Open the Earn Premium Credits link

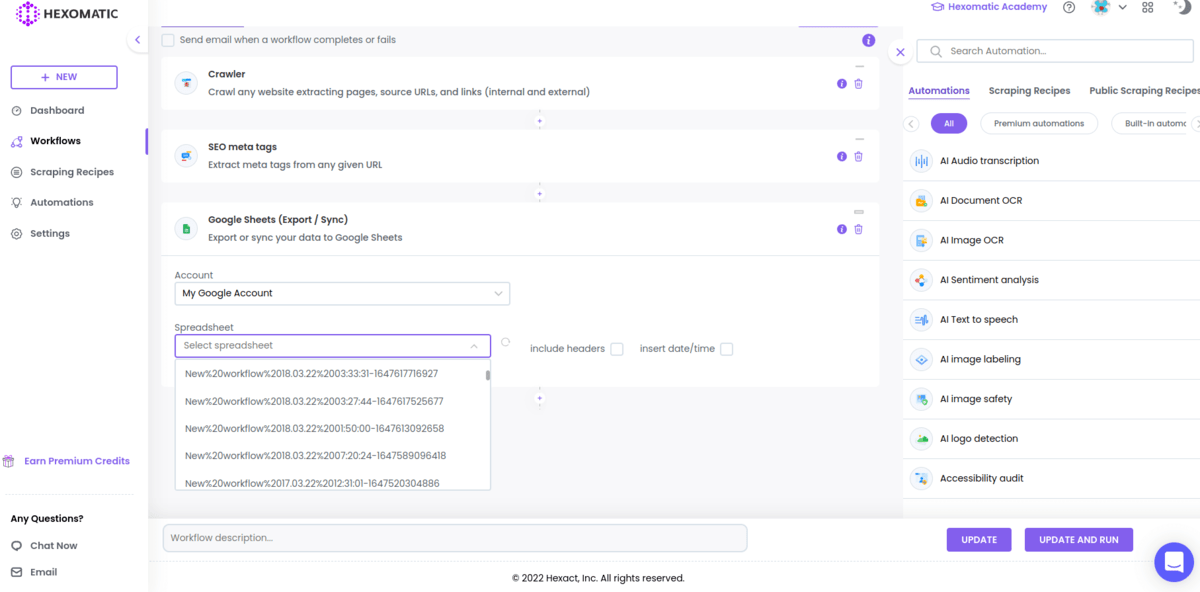coord(75,460)
